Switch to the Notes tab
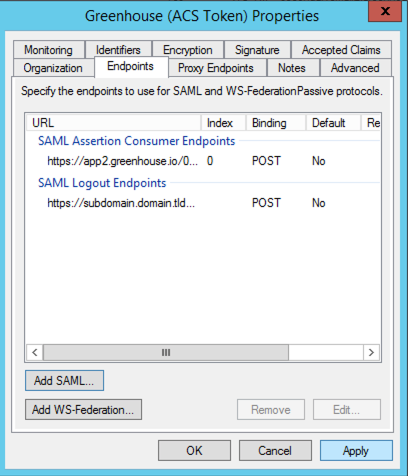 (292, 68)
